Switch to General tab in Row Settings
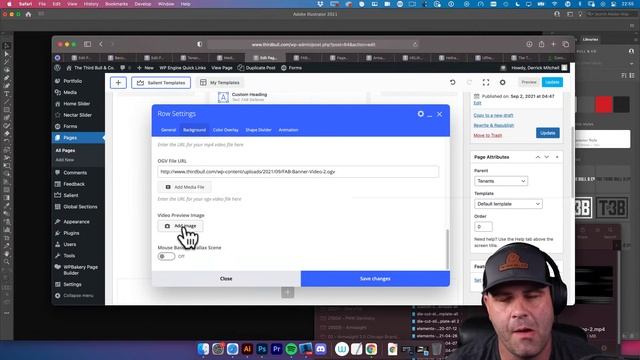 pos(168,130)
